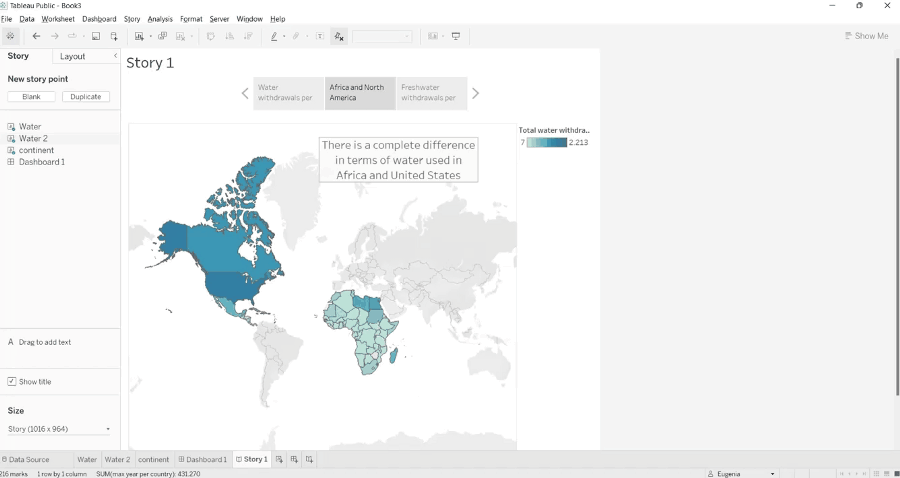The image size is (900, 478).
Task: Redo with the forward arrow button
Action: (55, 36)
